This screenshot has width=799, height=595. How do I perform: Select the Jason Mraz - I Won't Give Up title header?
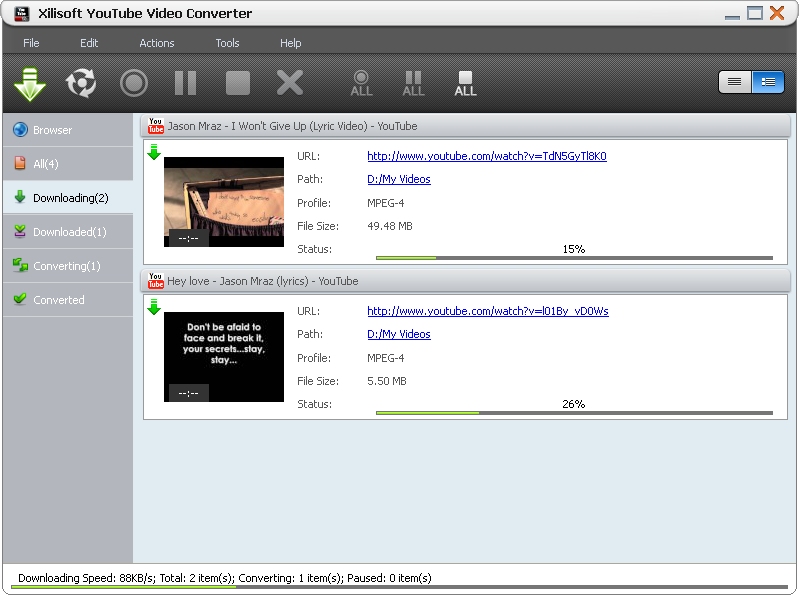(x=465, y=126)
